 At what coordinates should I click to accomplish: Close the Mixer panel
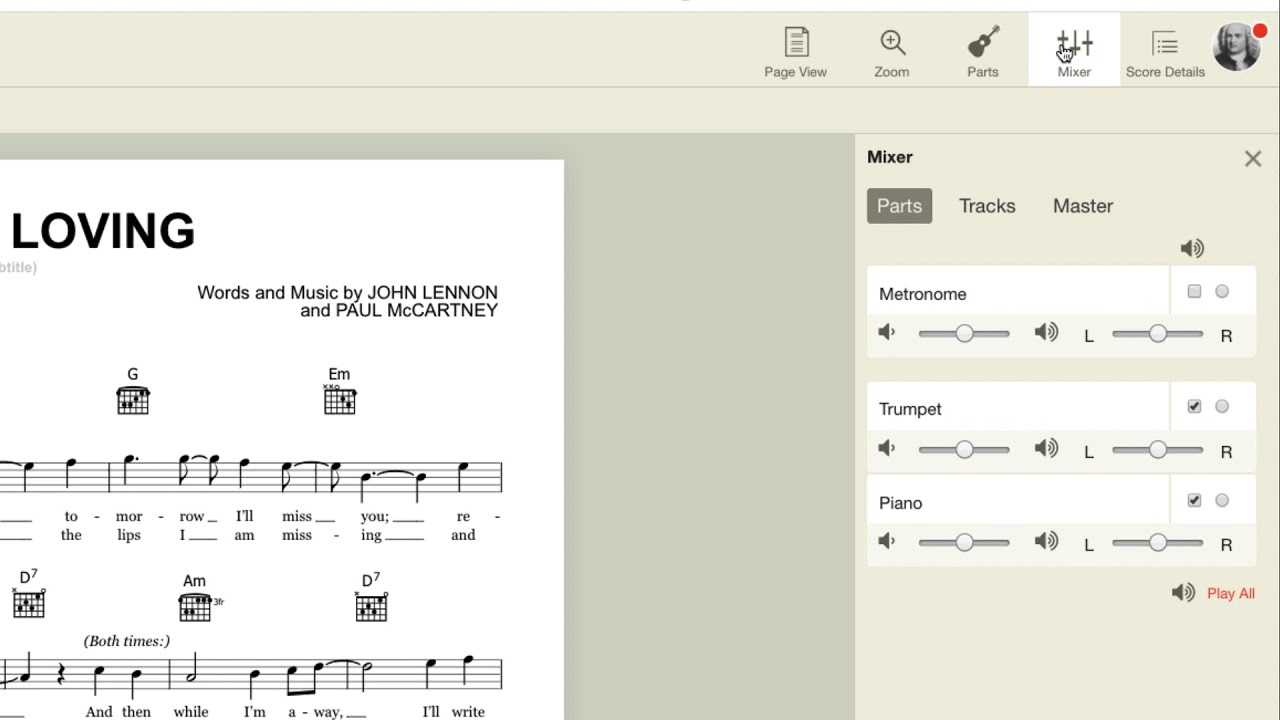[1253, 159]
